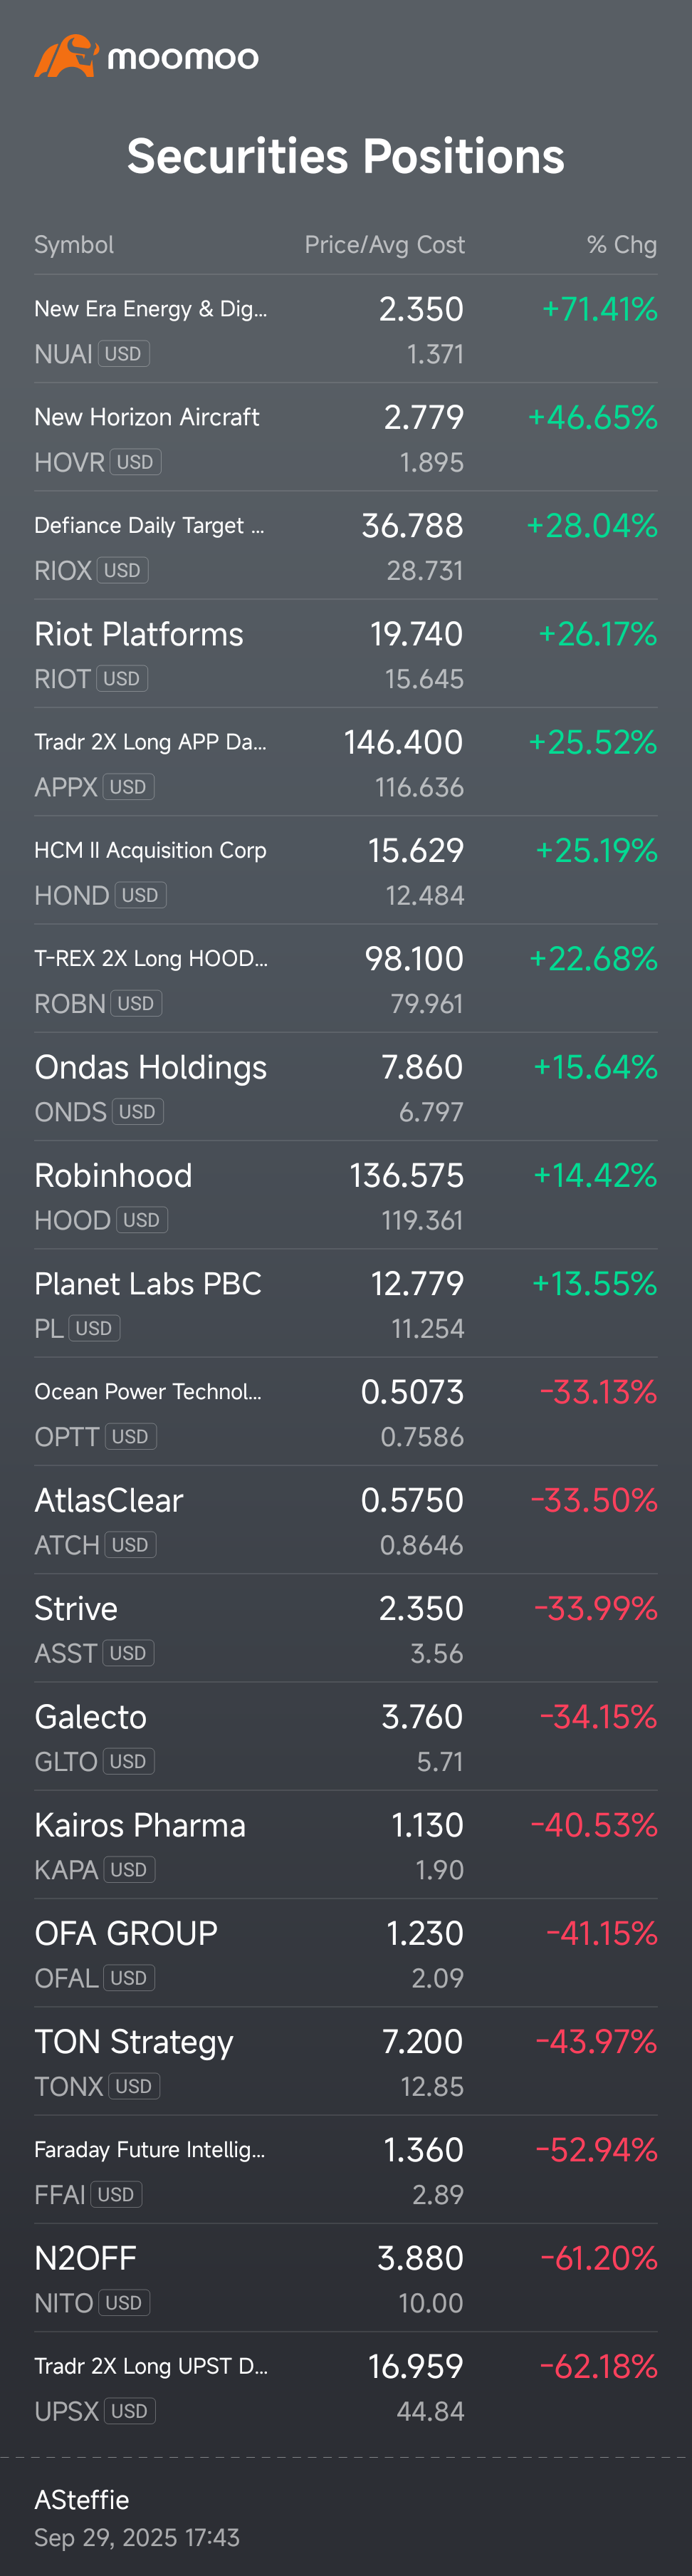
Task: Open the Riot Platforms position
Action: click(x=139, y=634)
